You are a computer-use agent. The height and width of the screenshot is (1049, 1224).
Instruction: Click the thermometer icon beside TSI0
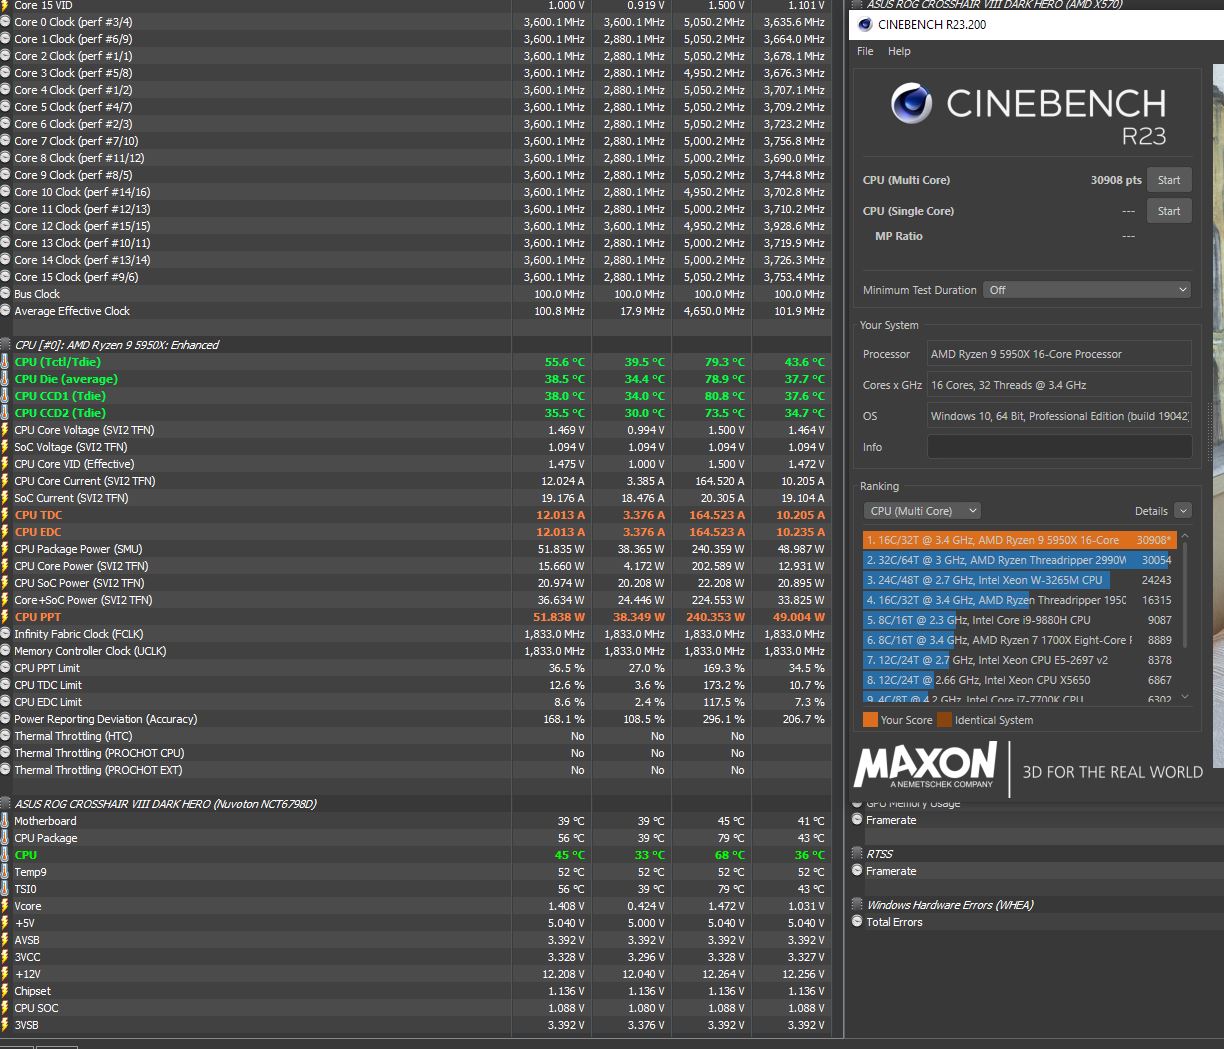pyautogui.click(x=5, y=889)
